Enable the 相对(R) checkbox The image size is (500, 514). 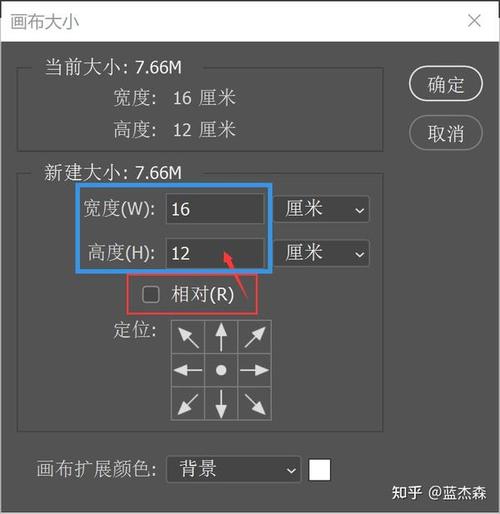(x=151, y=294)
